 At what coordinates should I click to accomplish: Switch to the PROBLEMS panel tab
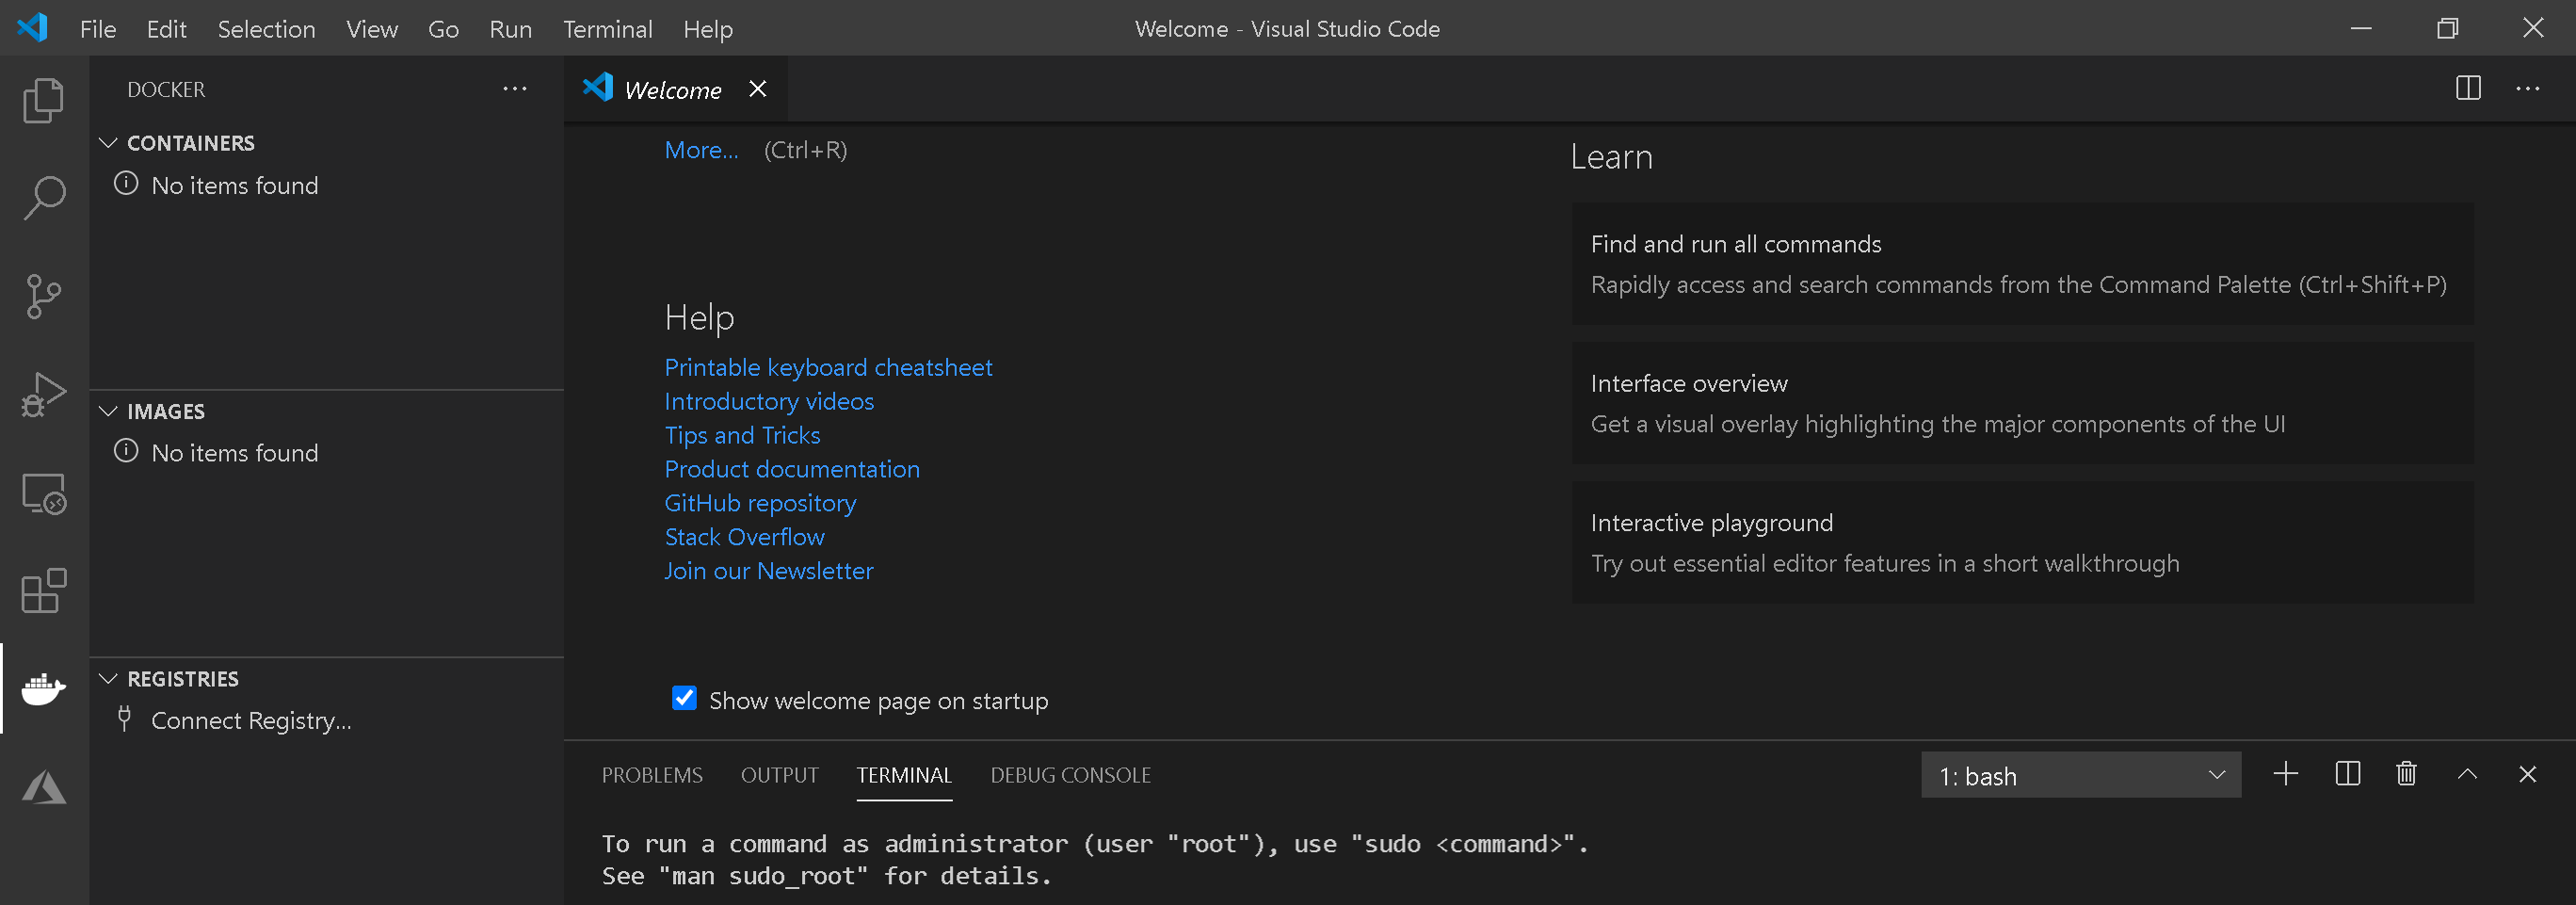(x=652, y=775)
